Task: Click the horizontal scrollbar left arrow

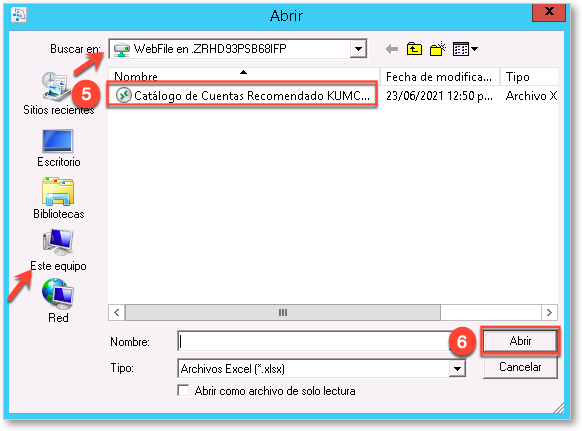Action: pos(117,312)
